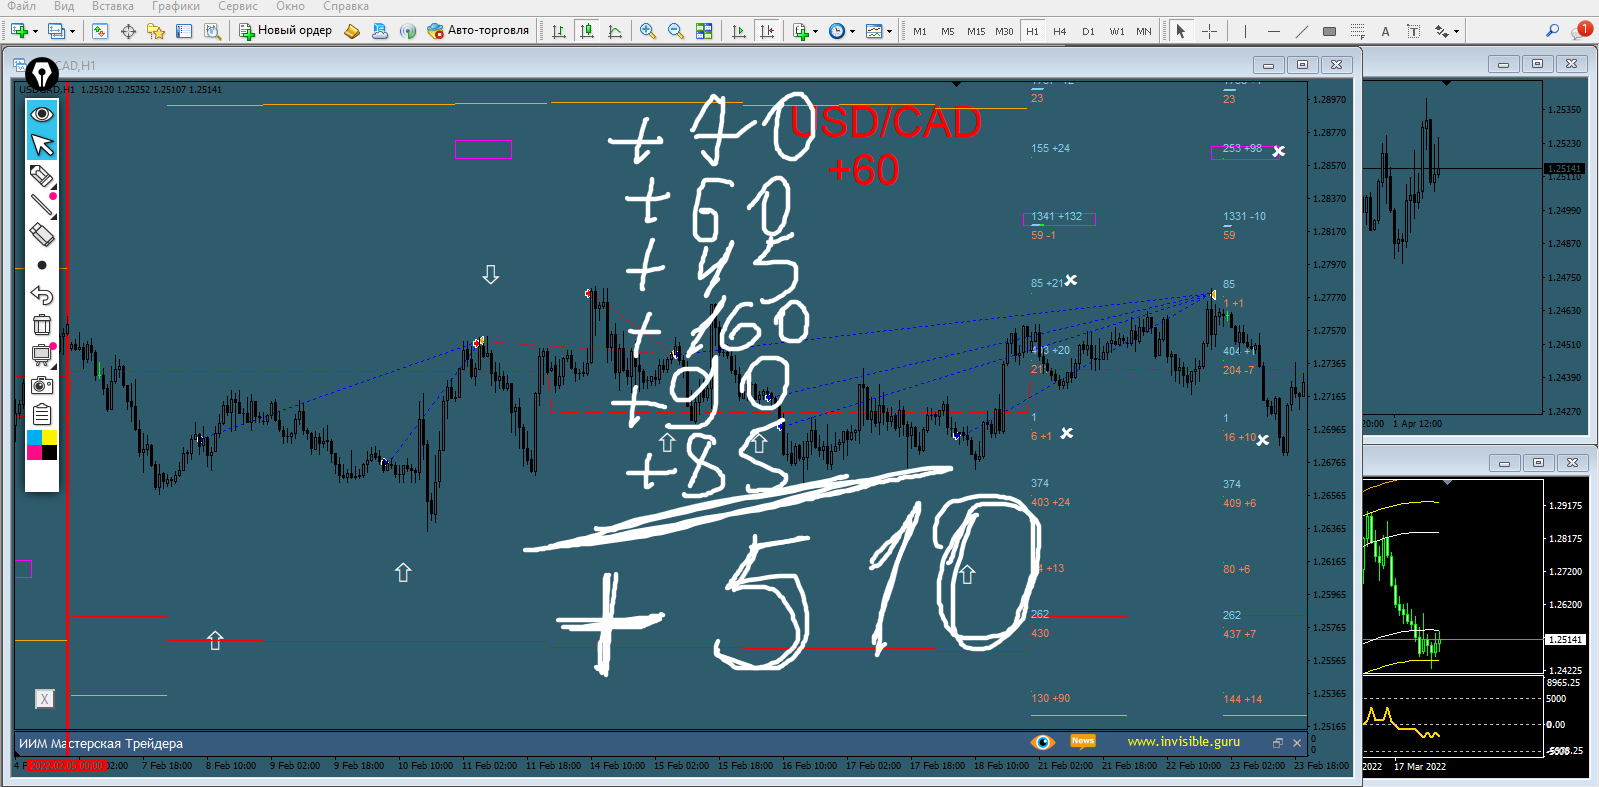
Task: Select the Fibonacci retracement tool
Action: tap(1357, 31)
